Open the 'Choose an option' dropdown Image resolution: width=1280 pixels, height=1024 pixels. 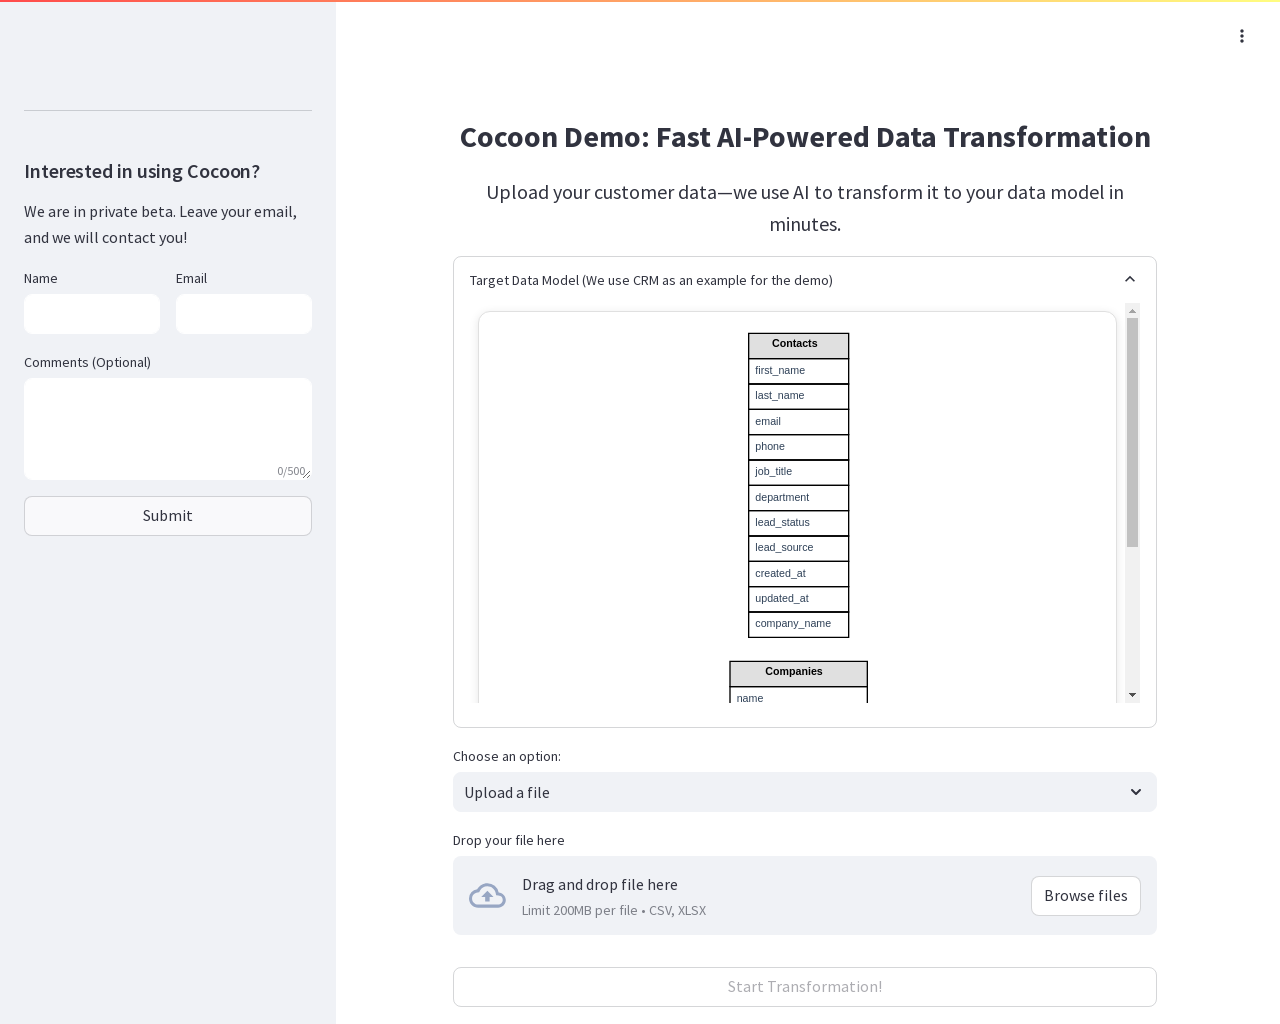pos(805,792)
